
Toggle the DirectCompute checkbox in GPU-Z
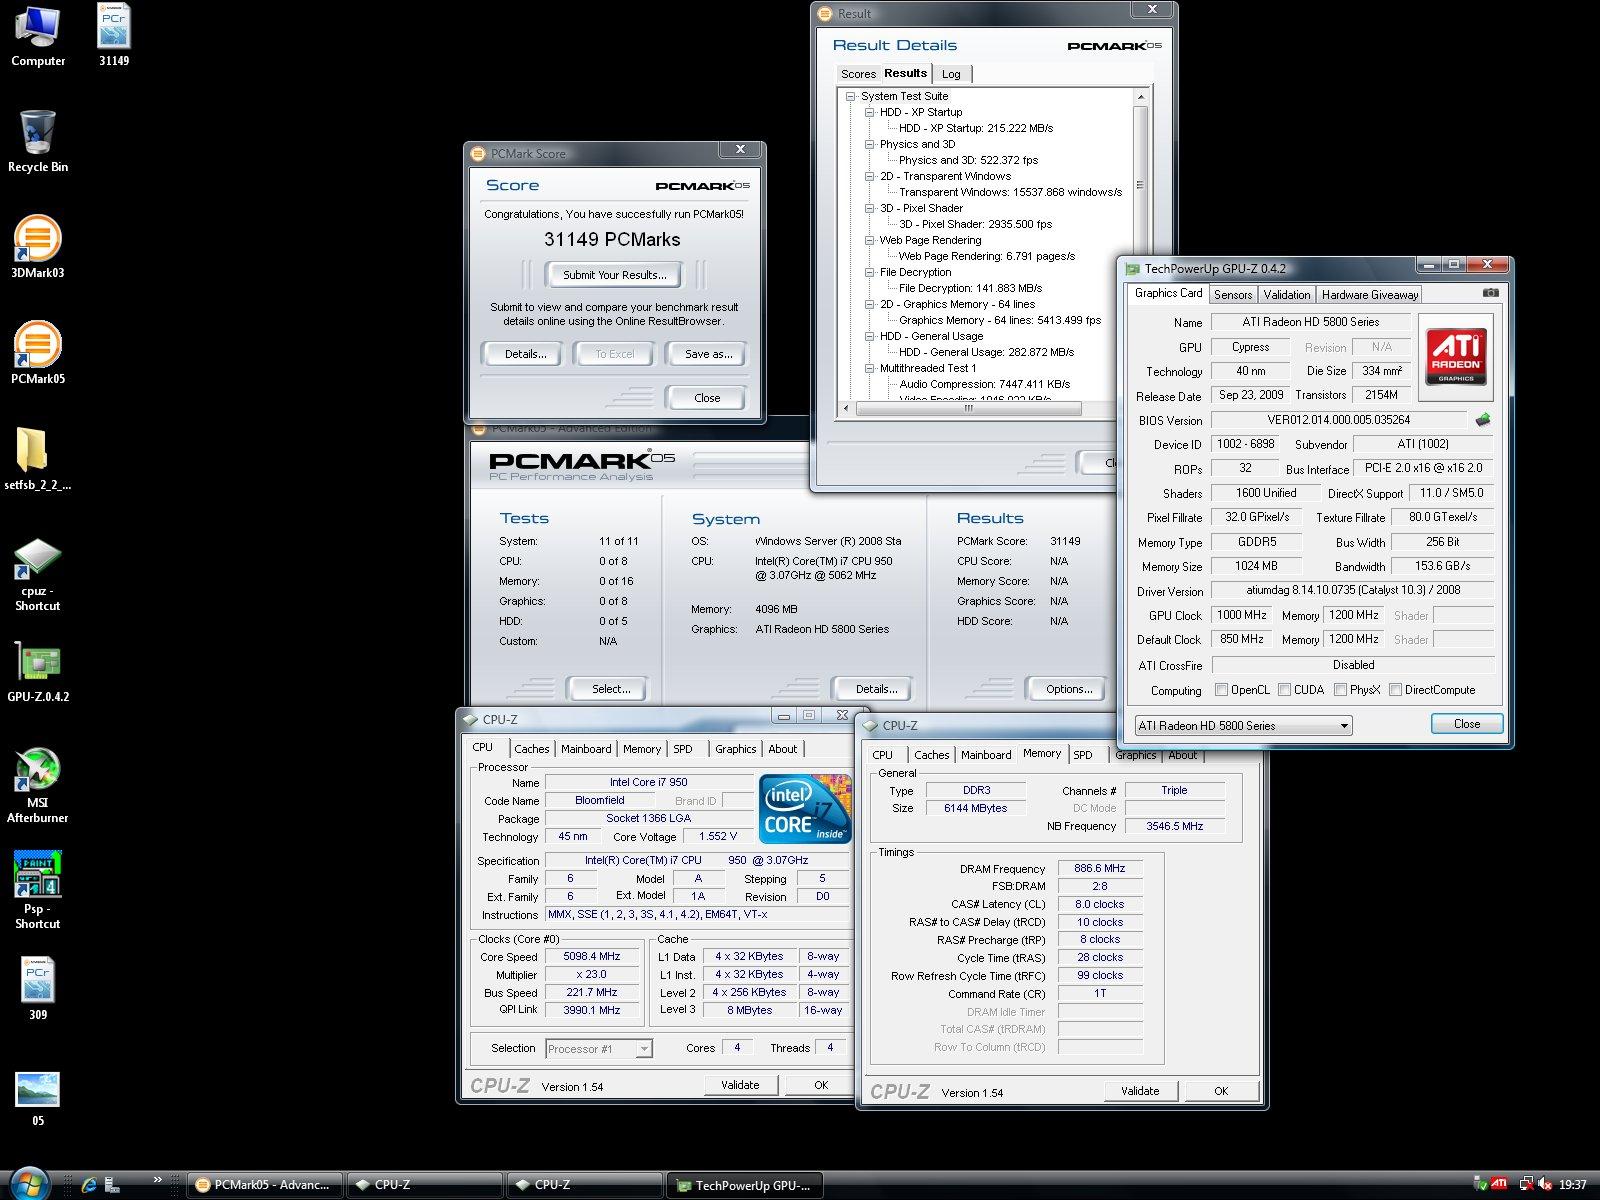[x=1395, y=690]
